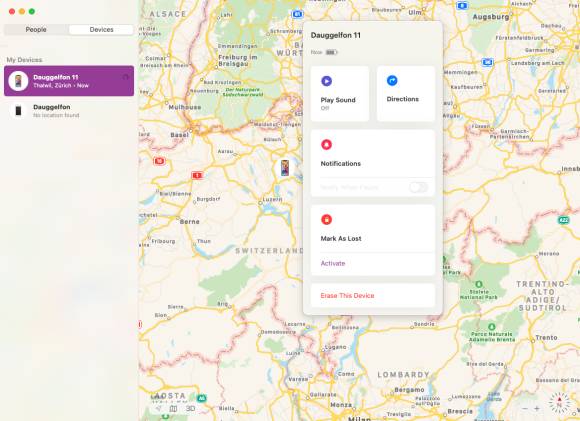This screenshot has height=421, width=580.
Task: Open the map mode icon
Action: coord(173,408)
